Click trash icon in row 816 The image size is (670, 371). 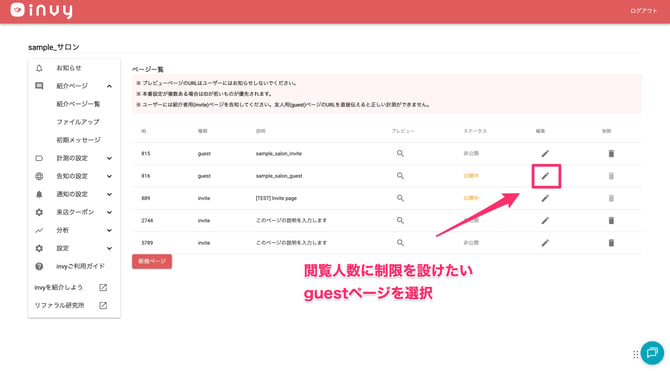(x=611, y=176)
